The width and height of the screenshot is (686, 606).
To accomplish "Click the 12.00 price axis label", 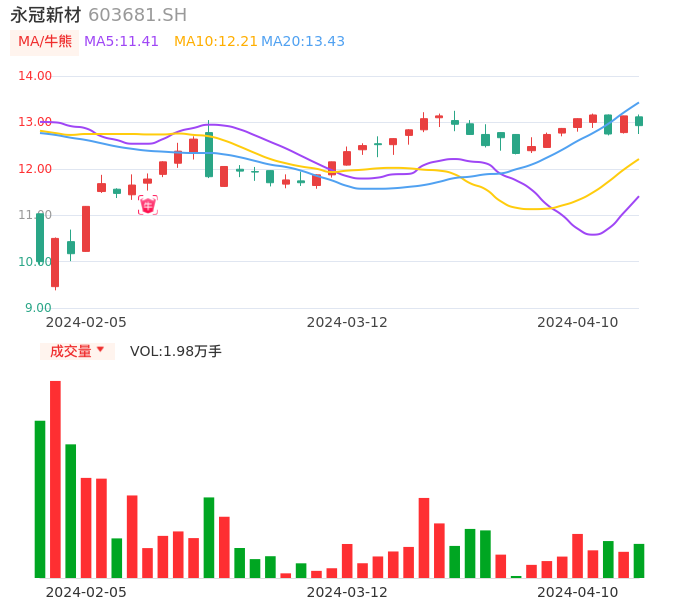I will (x=35, y=169).
